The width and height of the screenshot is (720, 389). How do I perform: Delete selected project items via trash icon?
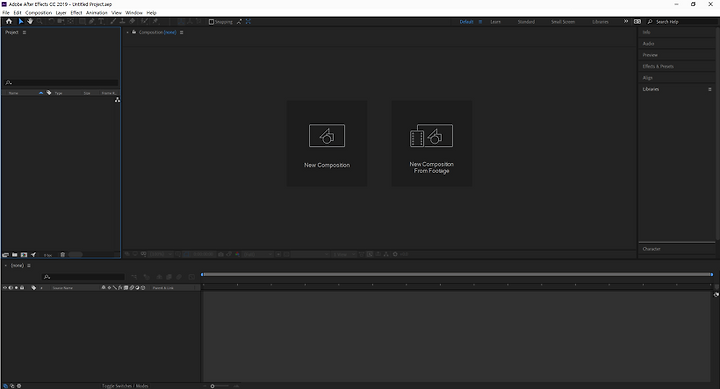coord(62,255)
